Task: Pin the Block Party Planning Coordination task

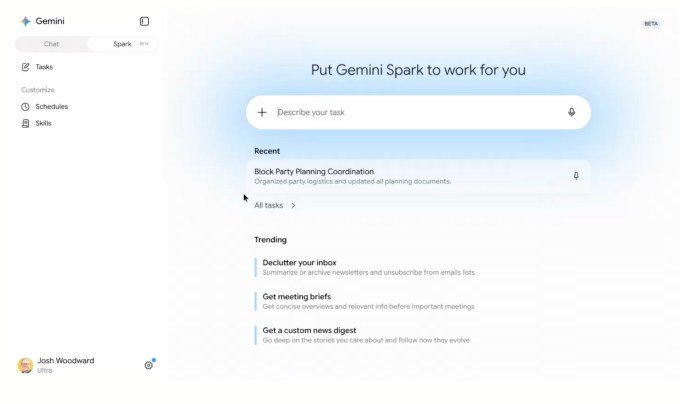Action: [576, 176]
